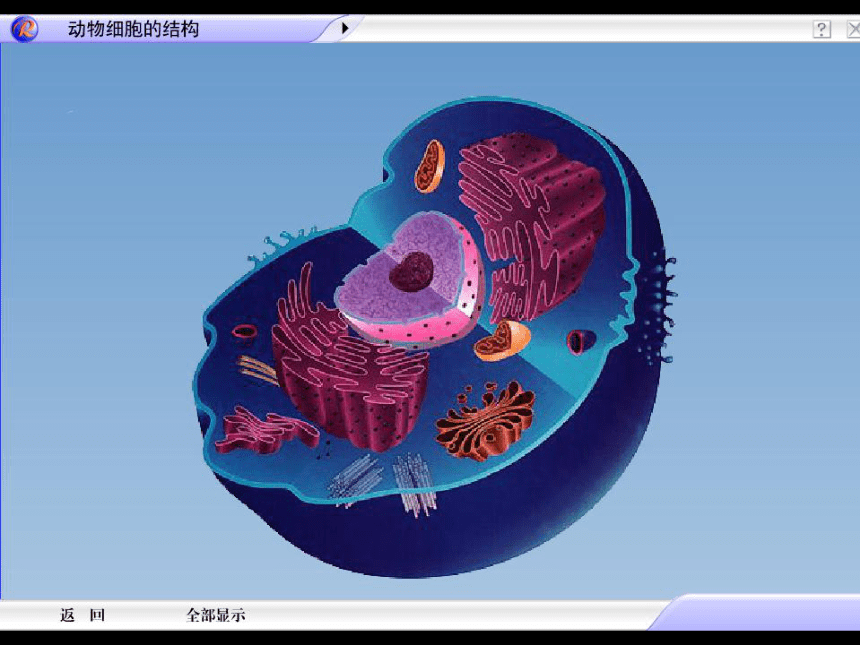Click the dark nucleolus inside the nucleus
Viewport: 860px width, 645px height.
(411, 271)
